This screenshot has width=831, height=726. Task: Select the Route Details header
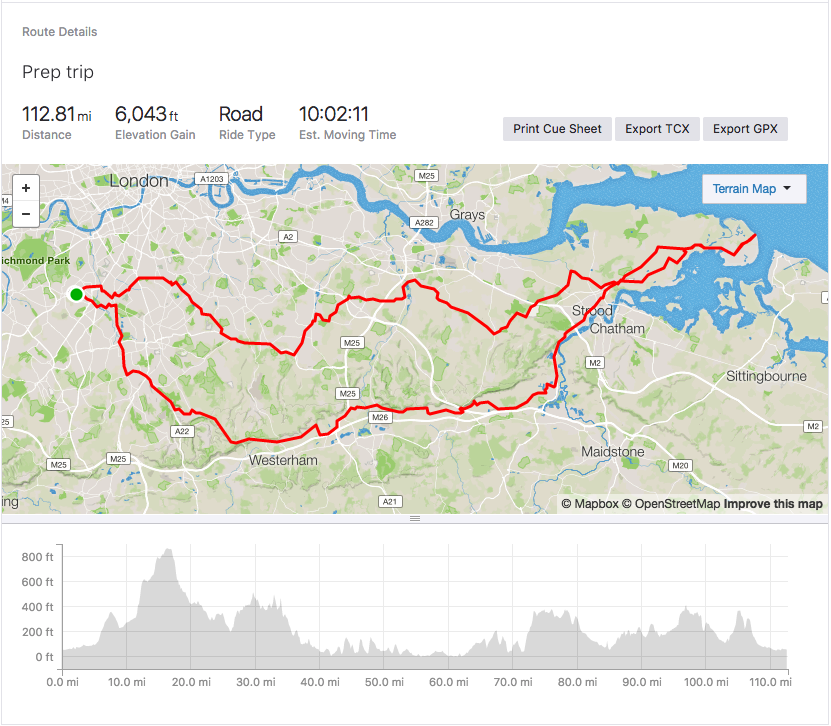[59, 31]
